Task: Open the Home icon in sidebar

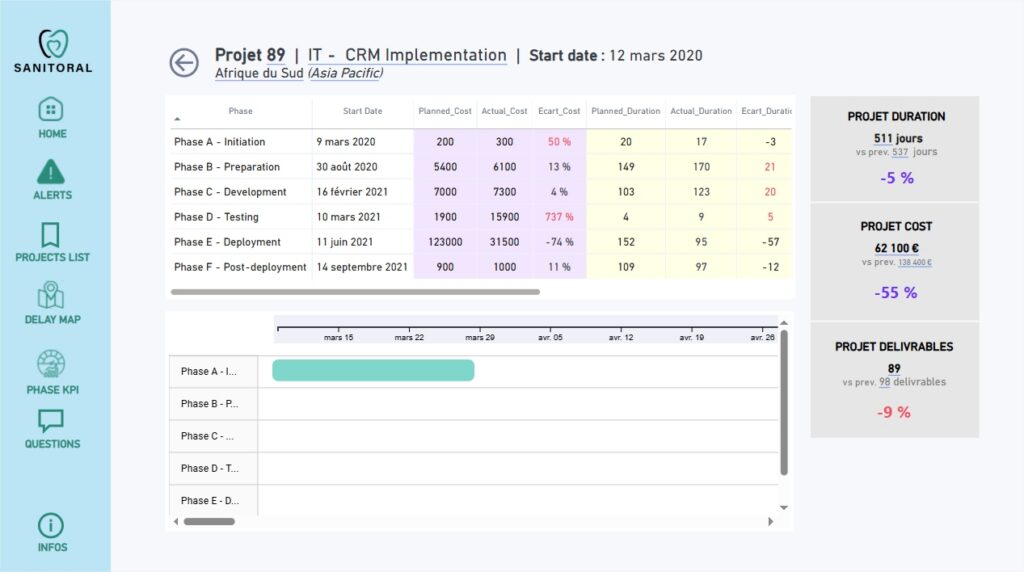Action: [51, 109]
